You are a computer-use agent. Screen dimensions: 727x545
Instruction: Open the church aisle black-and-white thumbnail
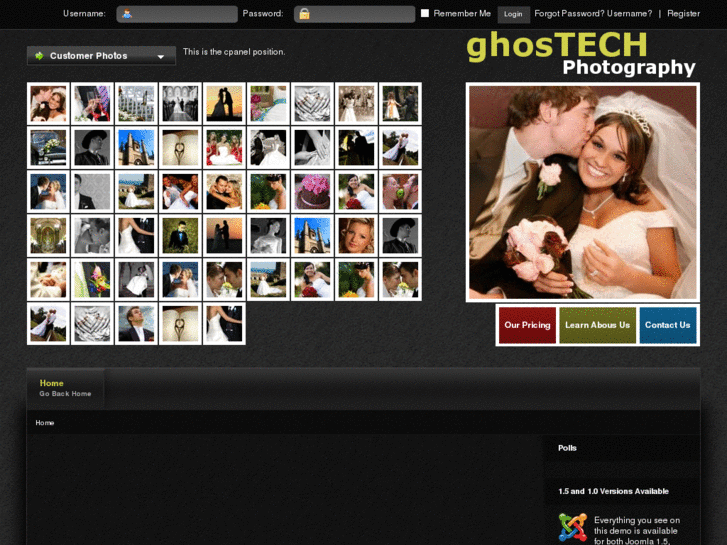click(x=180, y=103)
